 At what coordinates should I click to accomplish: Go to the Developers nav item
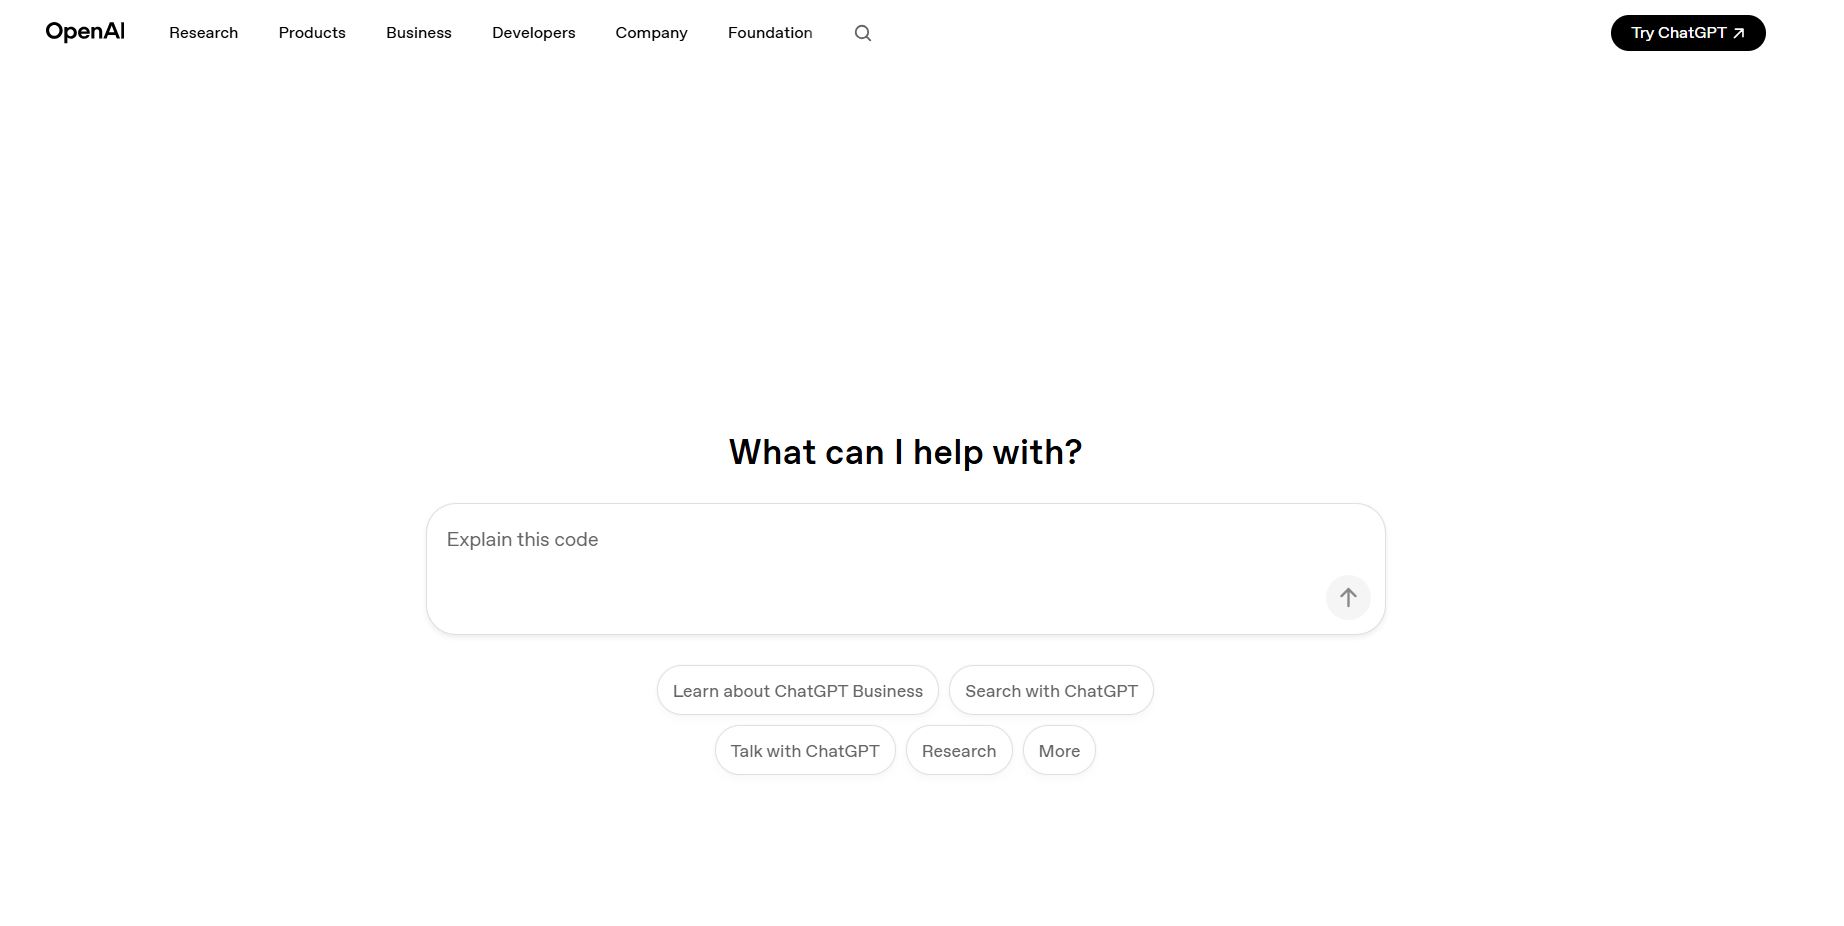click(x=533, y=33)
